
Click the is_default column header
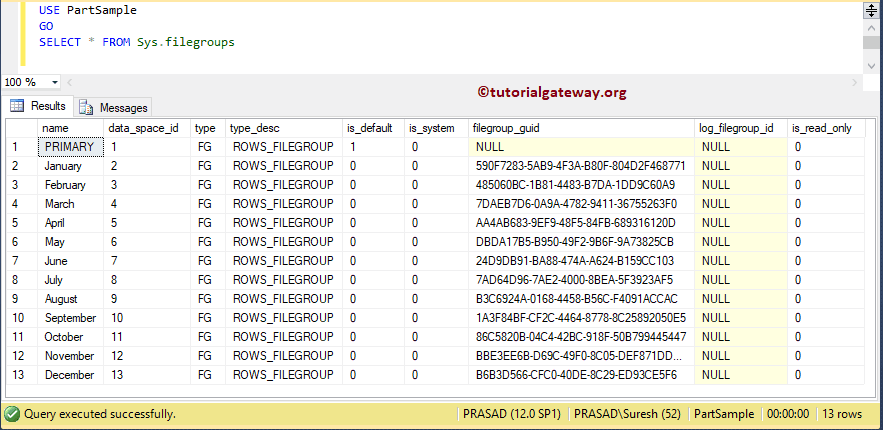[x=373, y=128]
